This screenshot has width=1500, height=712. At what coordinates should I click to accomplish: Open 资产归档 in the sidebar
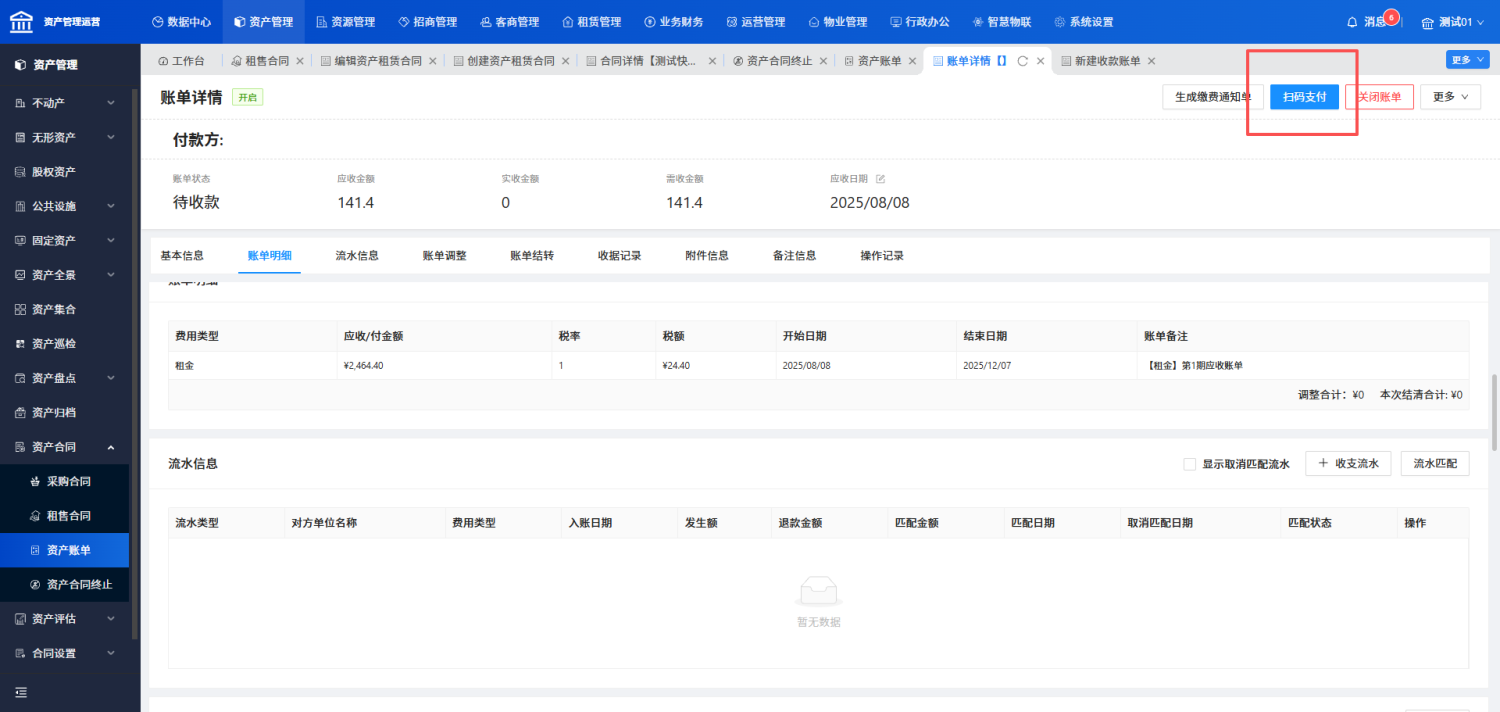pyautogui.click(x=65, y=412)
